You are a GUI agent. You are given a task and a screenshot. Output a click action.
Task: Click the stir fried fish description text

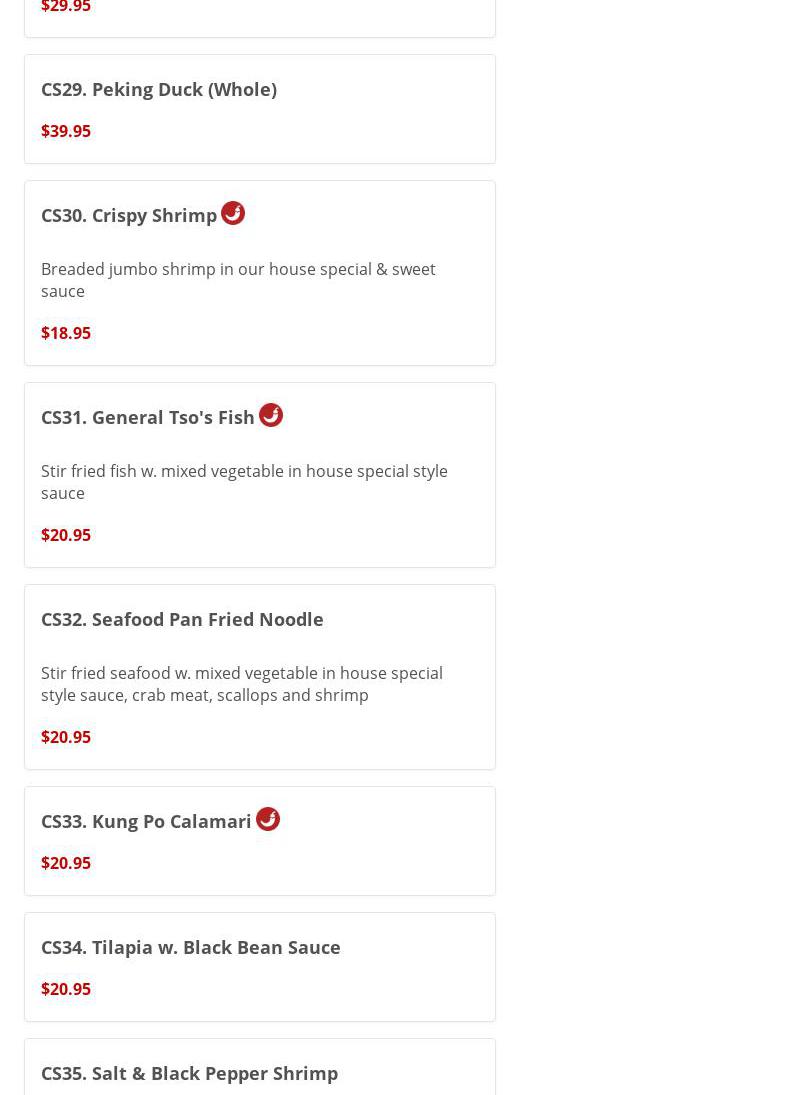[x=244, y=482]
